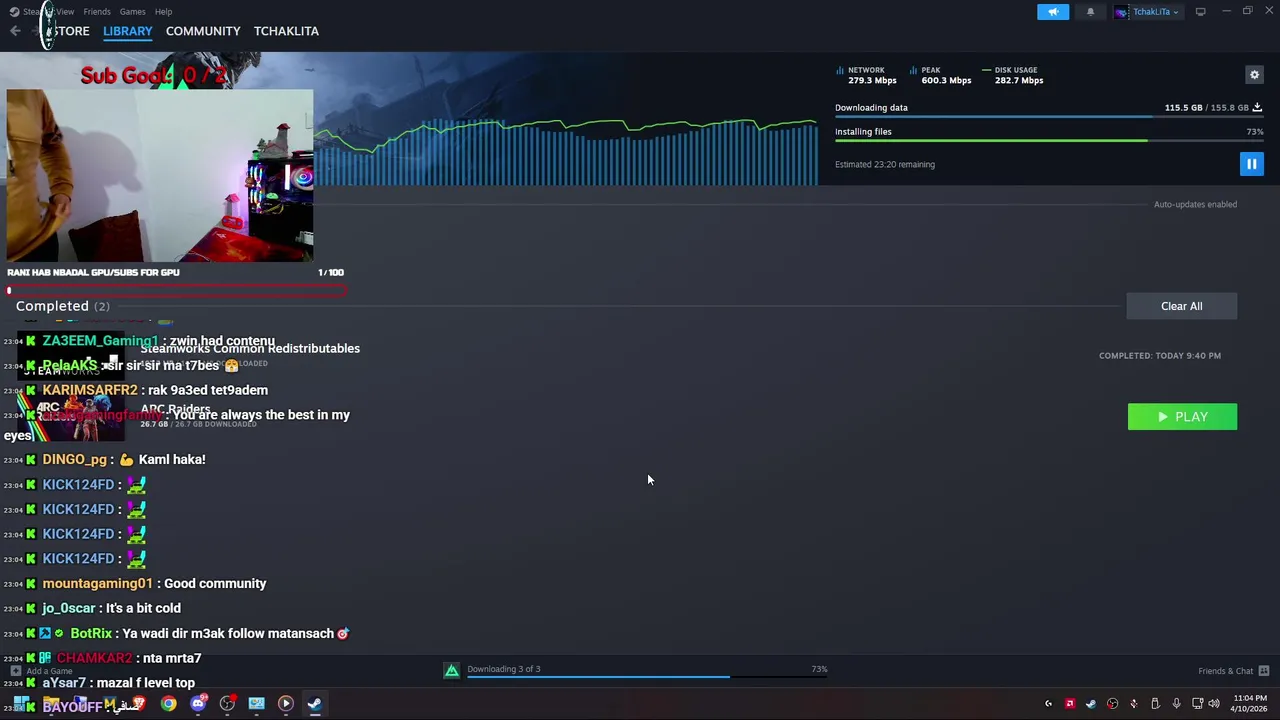Open the TCHAKLITA profile tab
Viewport: 1280px width, 720px height.
tap(286, 31)
